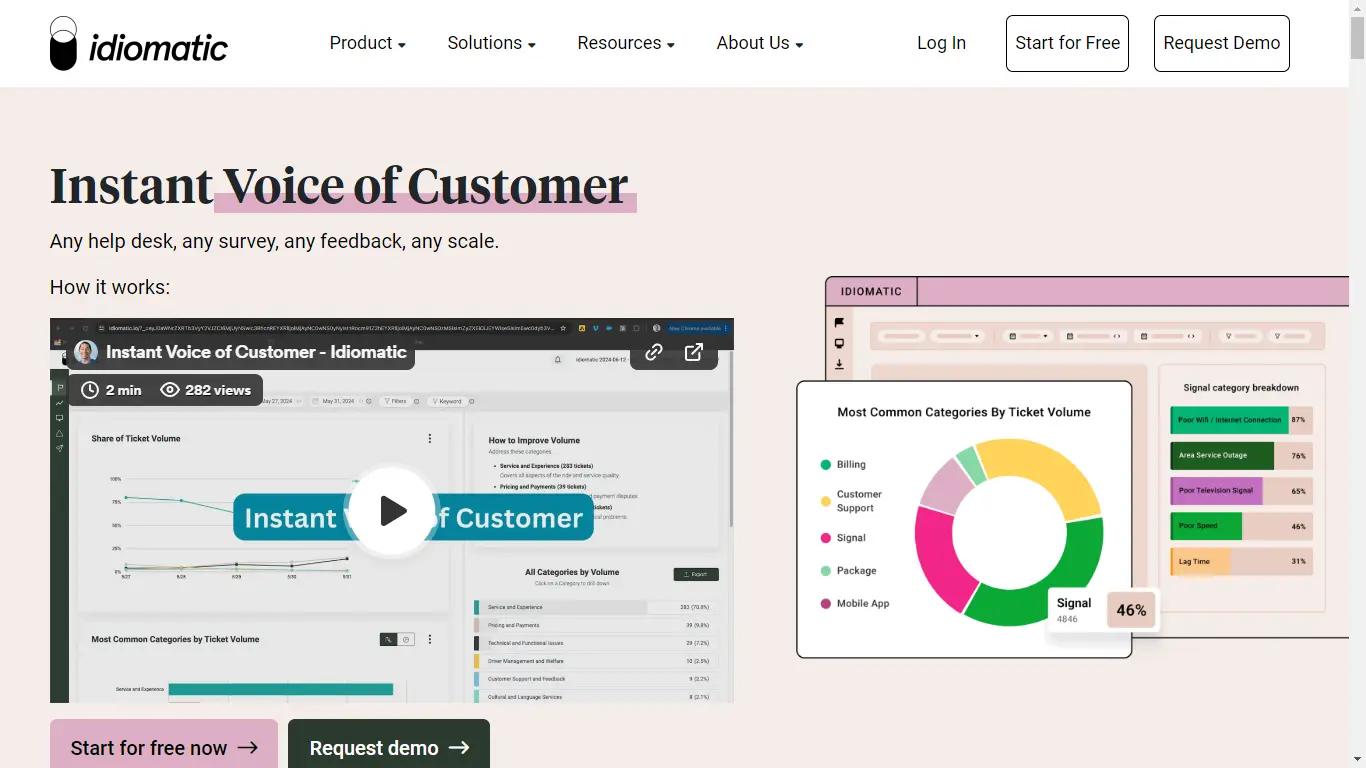Screen dimensions: 1366x768
Task: Click the How it works: text
Action: [x=110, y=288]
